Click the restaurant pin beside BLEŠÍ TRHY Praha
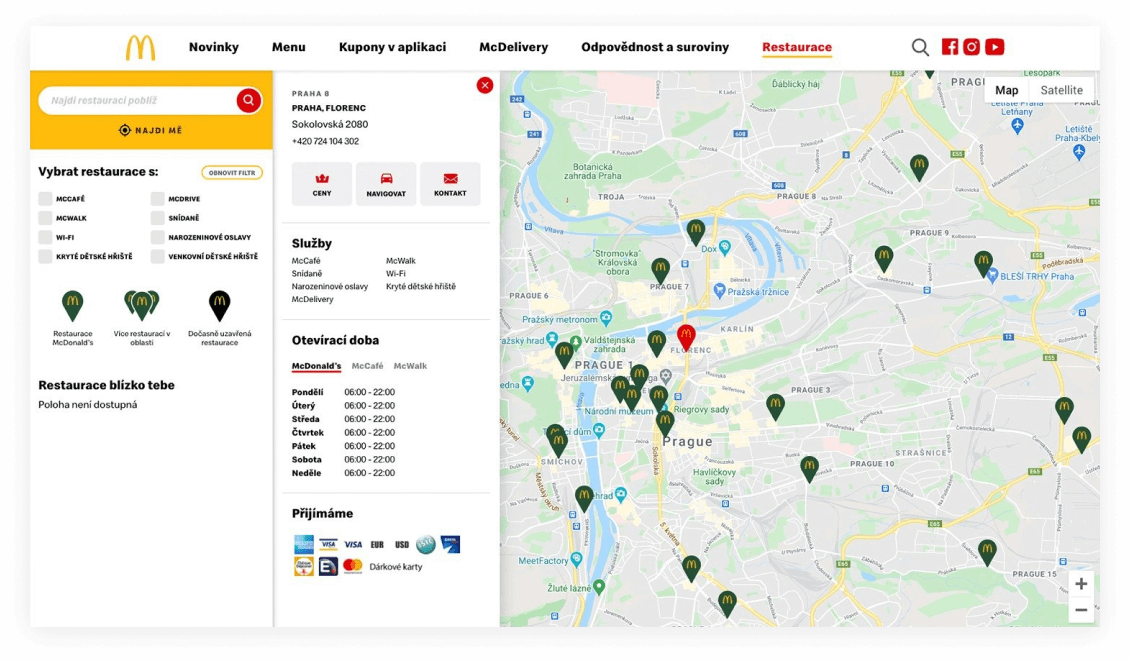The height and width of the screenshot is (661, 1130). pos(983,263)
